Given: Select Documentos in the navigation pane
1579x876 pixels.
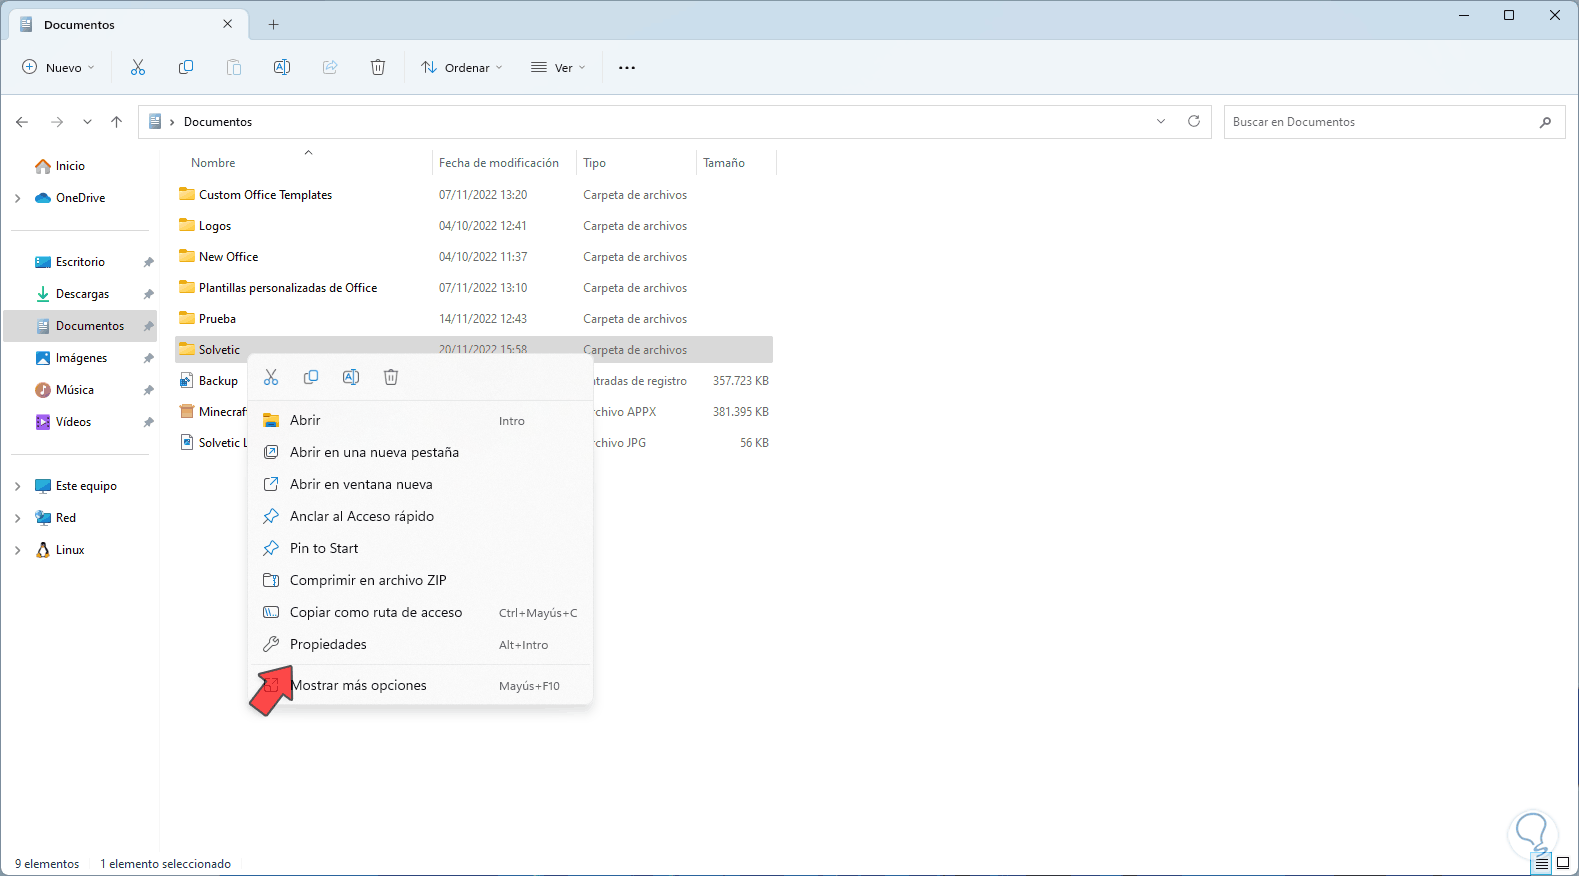Looking at the screenshot, I should (80, 326).
